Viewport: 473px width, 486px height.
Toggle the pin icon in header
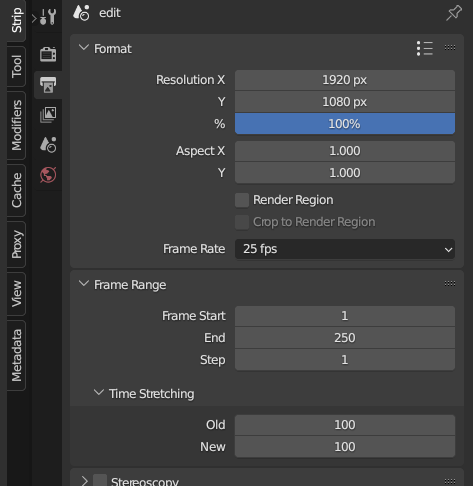coord(454,13)
